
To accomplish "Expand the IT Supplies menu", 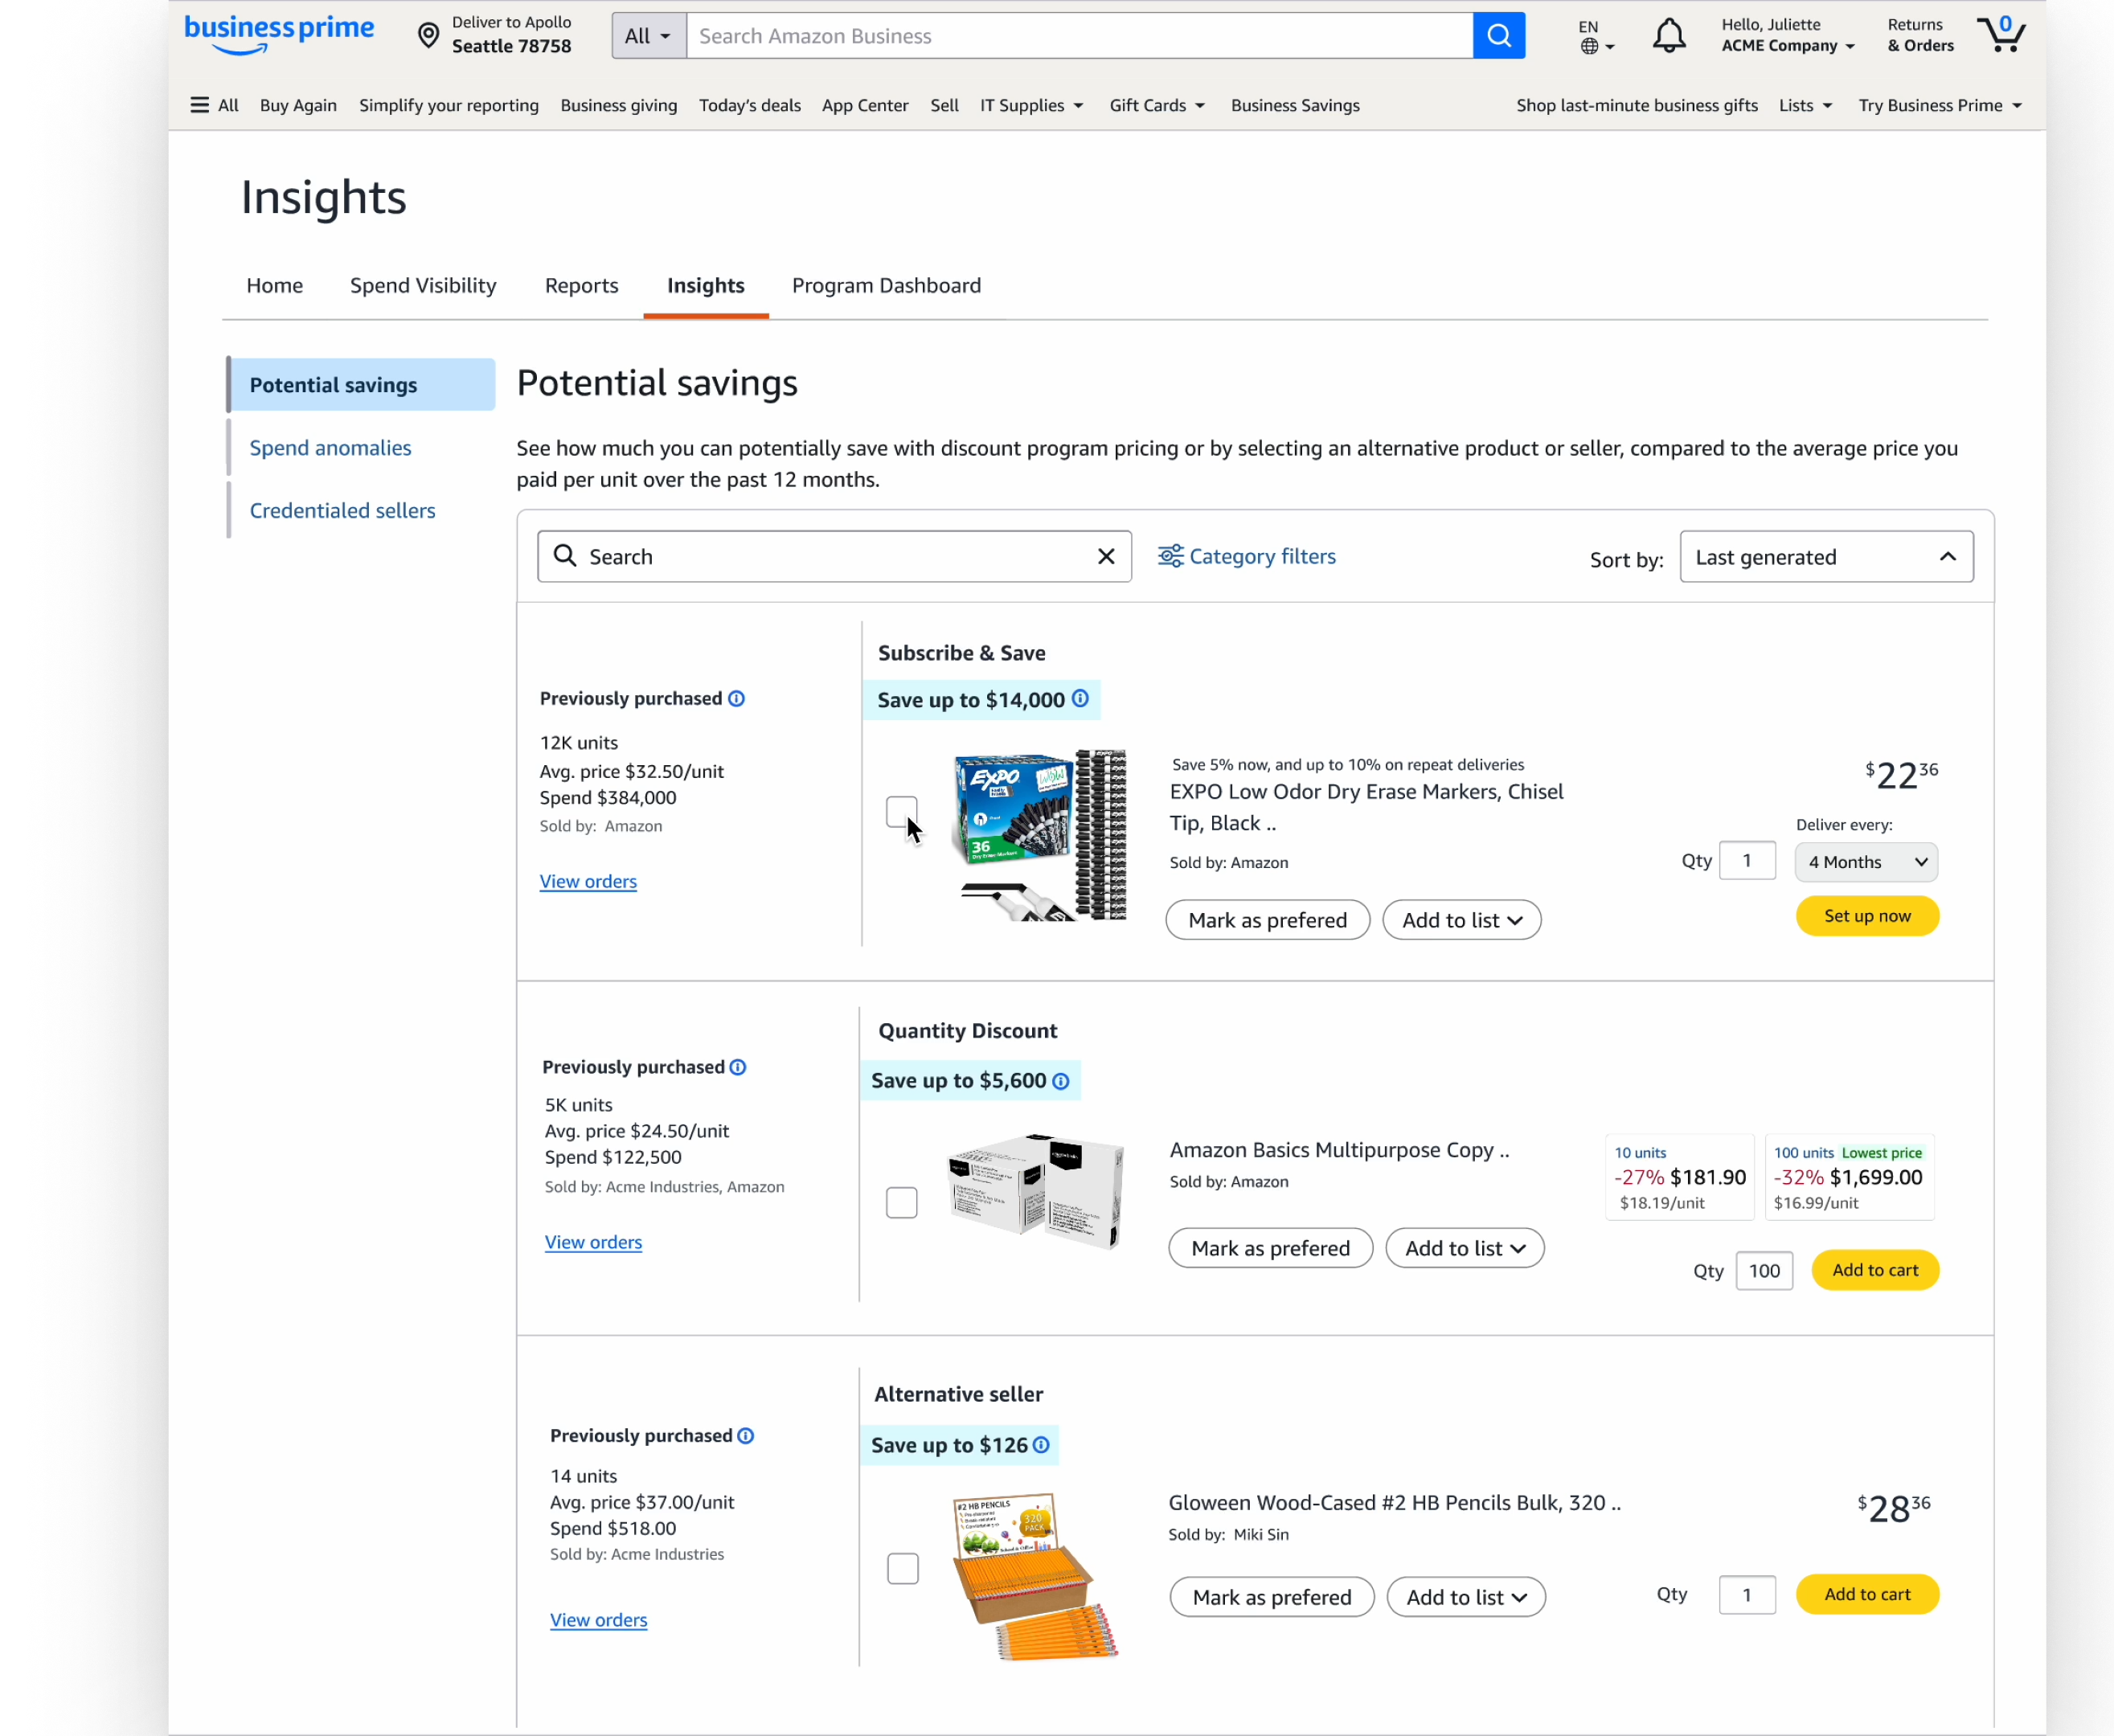I will [x=1032, y=105].
